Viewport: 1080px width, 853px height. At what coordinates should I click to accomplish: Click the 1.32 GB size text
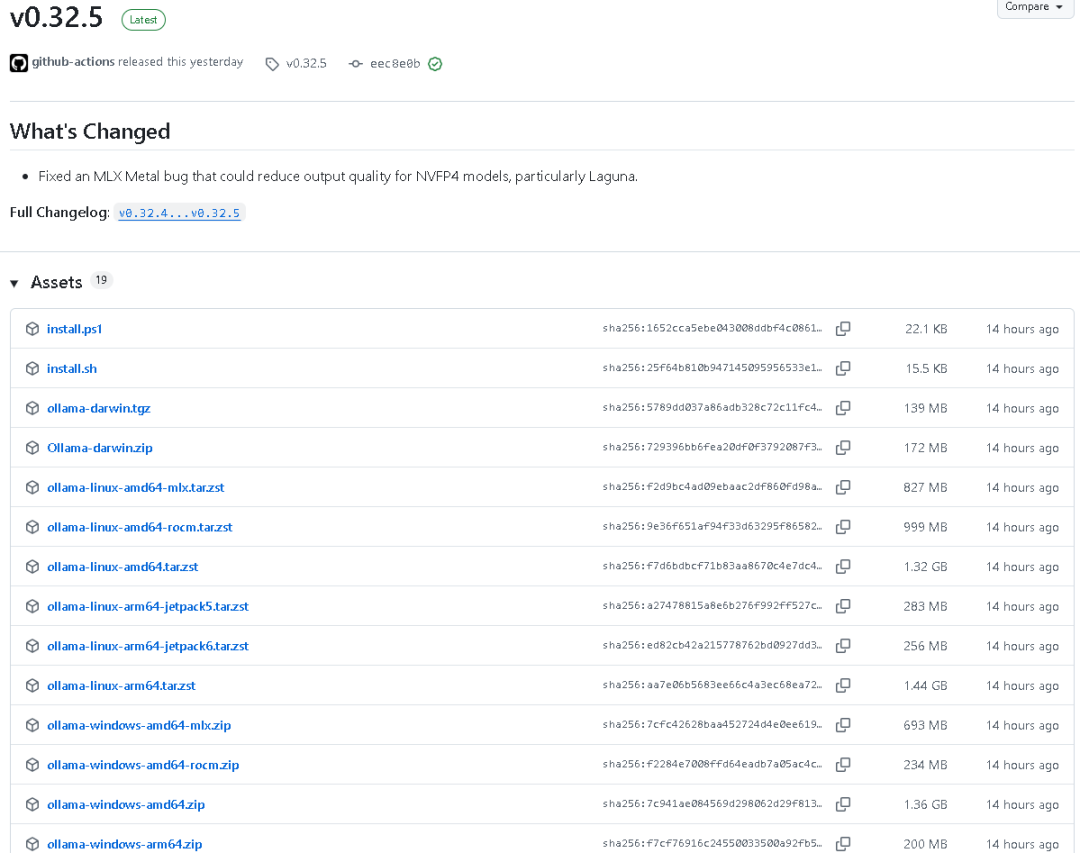tap(925, 566)
